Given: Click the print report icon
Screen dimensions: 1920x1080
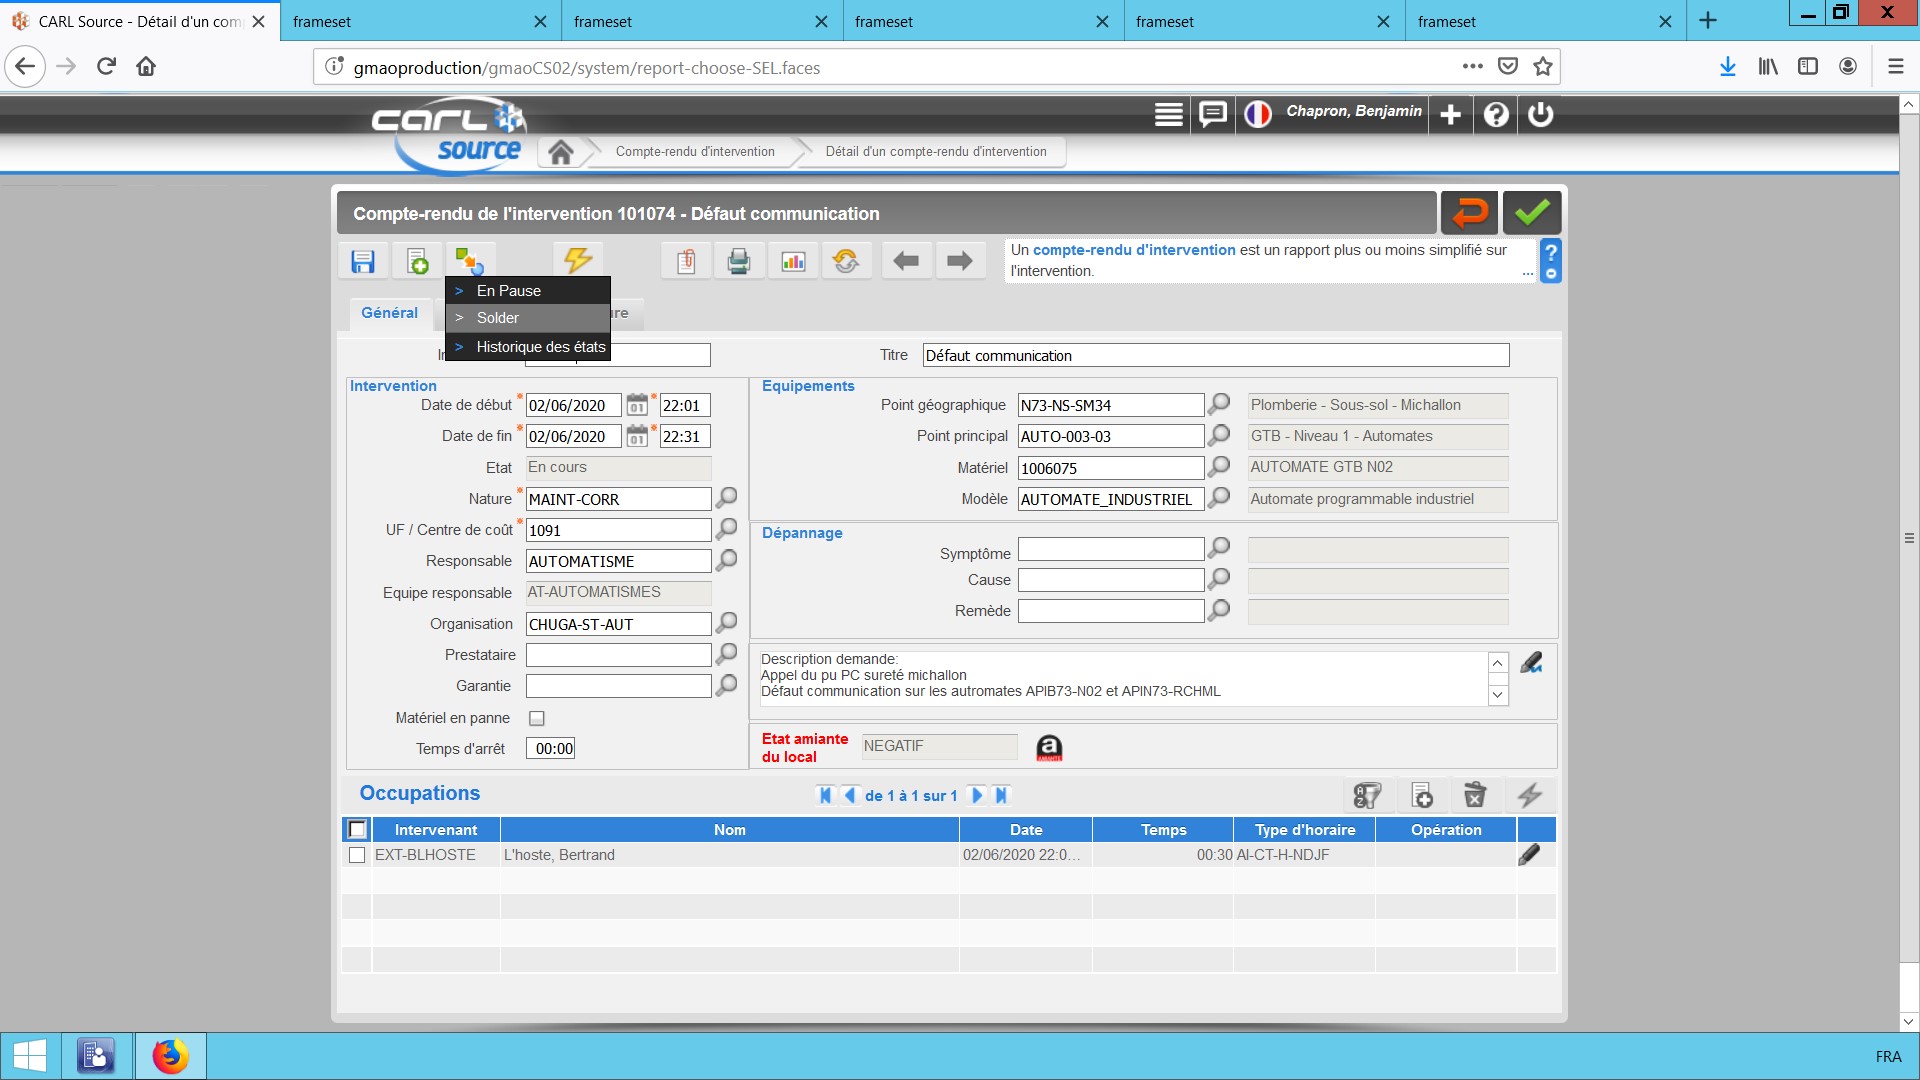Looking at the screenshot, I should pos(739,262).
